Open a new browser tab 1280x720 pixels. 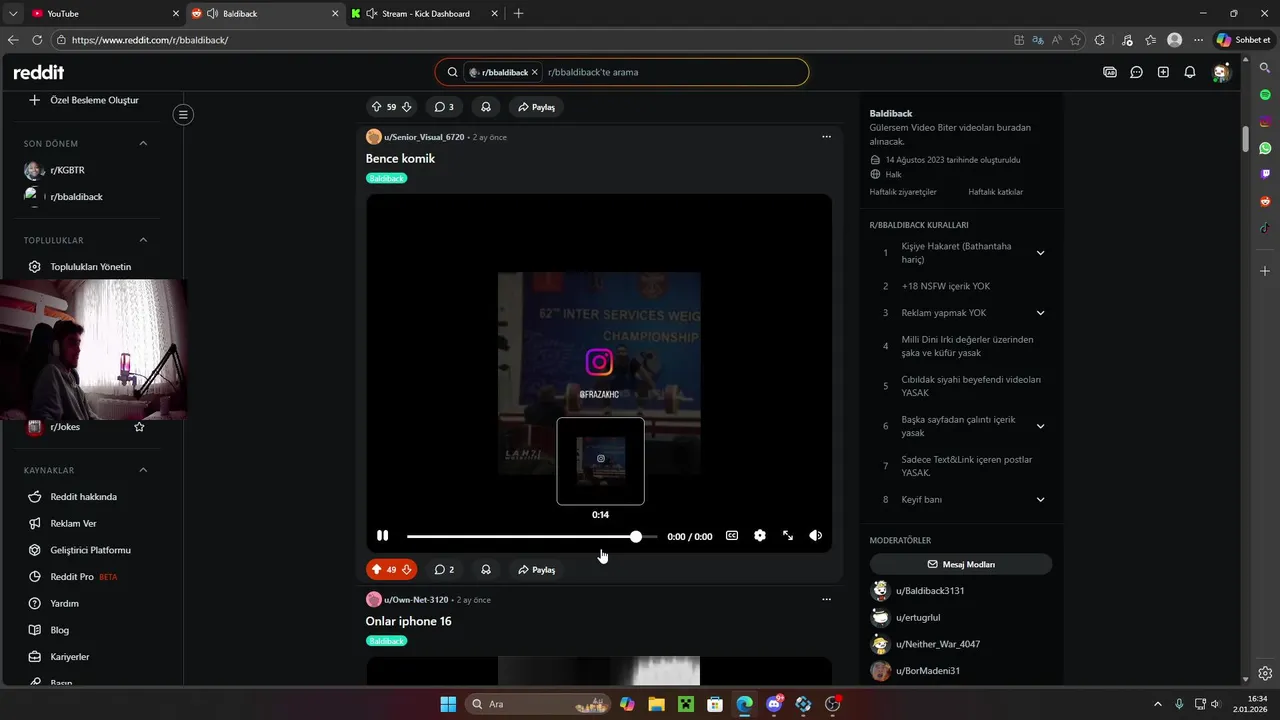(x=518, y=14)
